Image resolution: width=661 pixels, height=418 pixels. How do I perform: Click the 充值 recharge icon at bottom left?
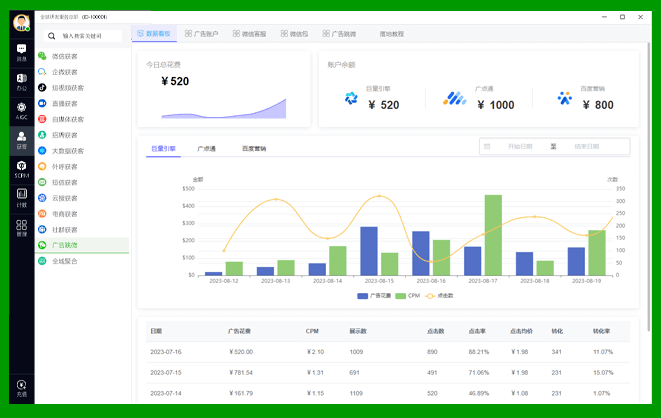21,387
